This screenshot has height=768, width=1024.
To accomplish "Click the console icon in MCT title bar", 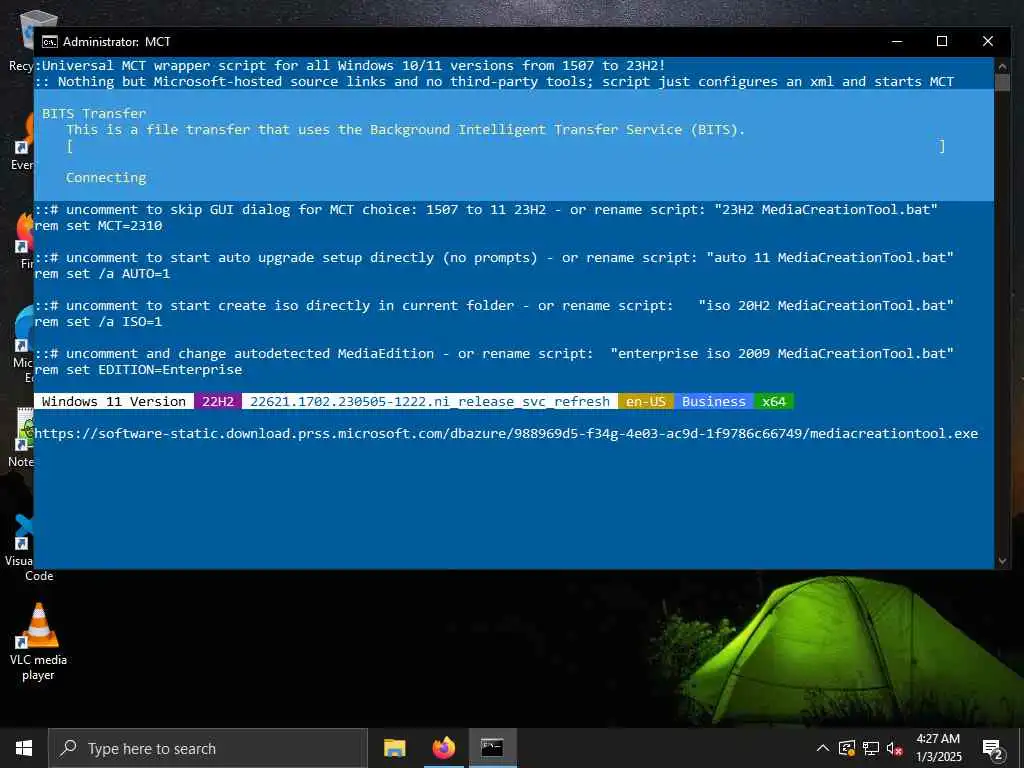I will point(49,42).
